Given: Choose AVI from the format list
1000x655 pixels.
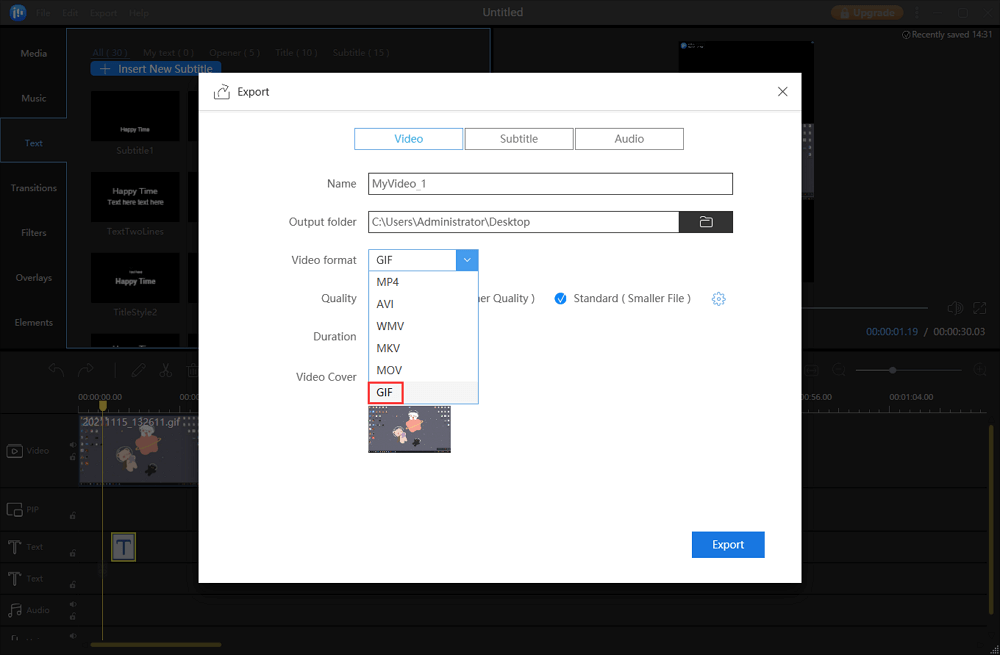Looking at the screenshot, I should click(423, 304).
